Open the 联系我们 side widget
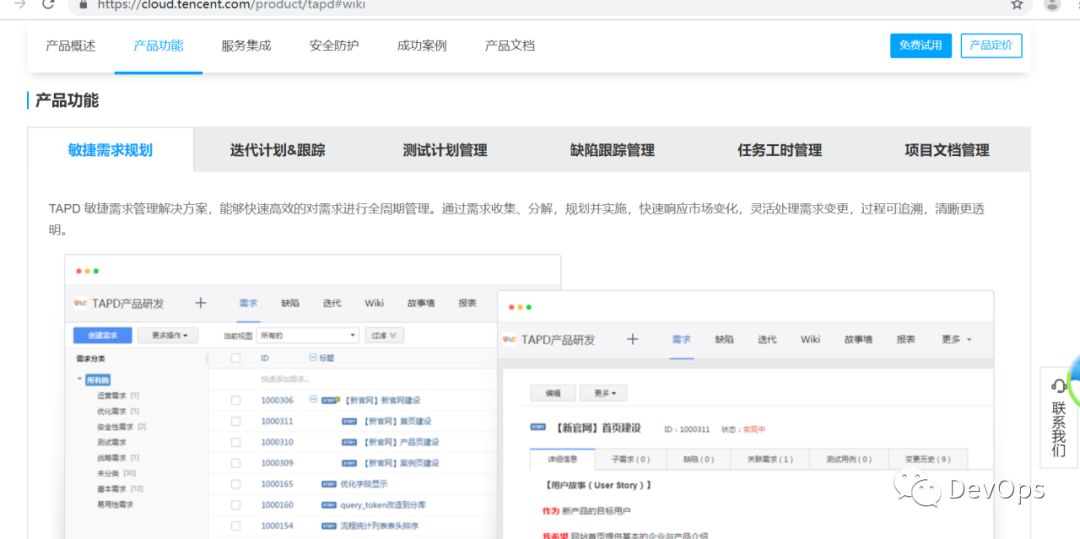1080x539 pixels. (1059, 417)
